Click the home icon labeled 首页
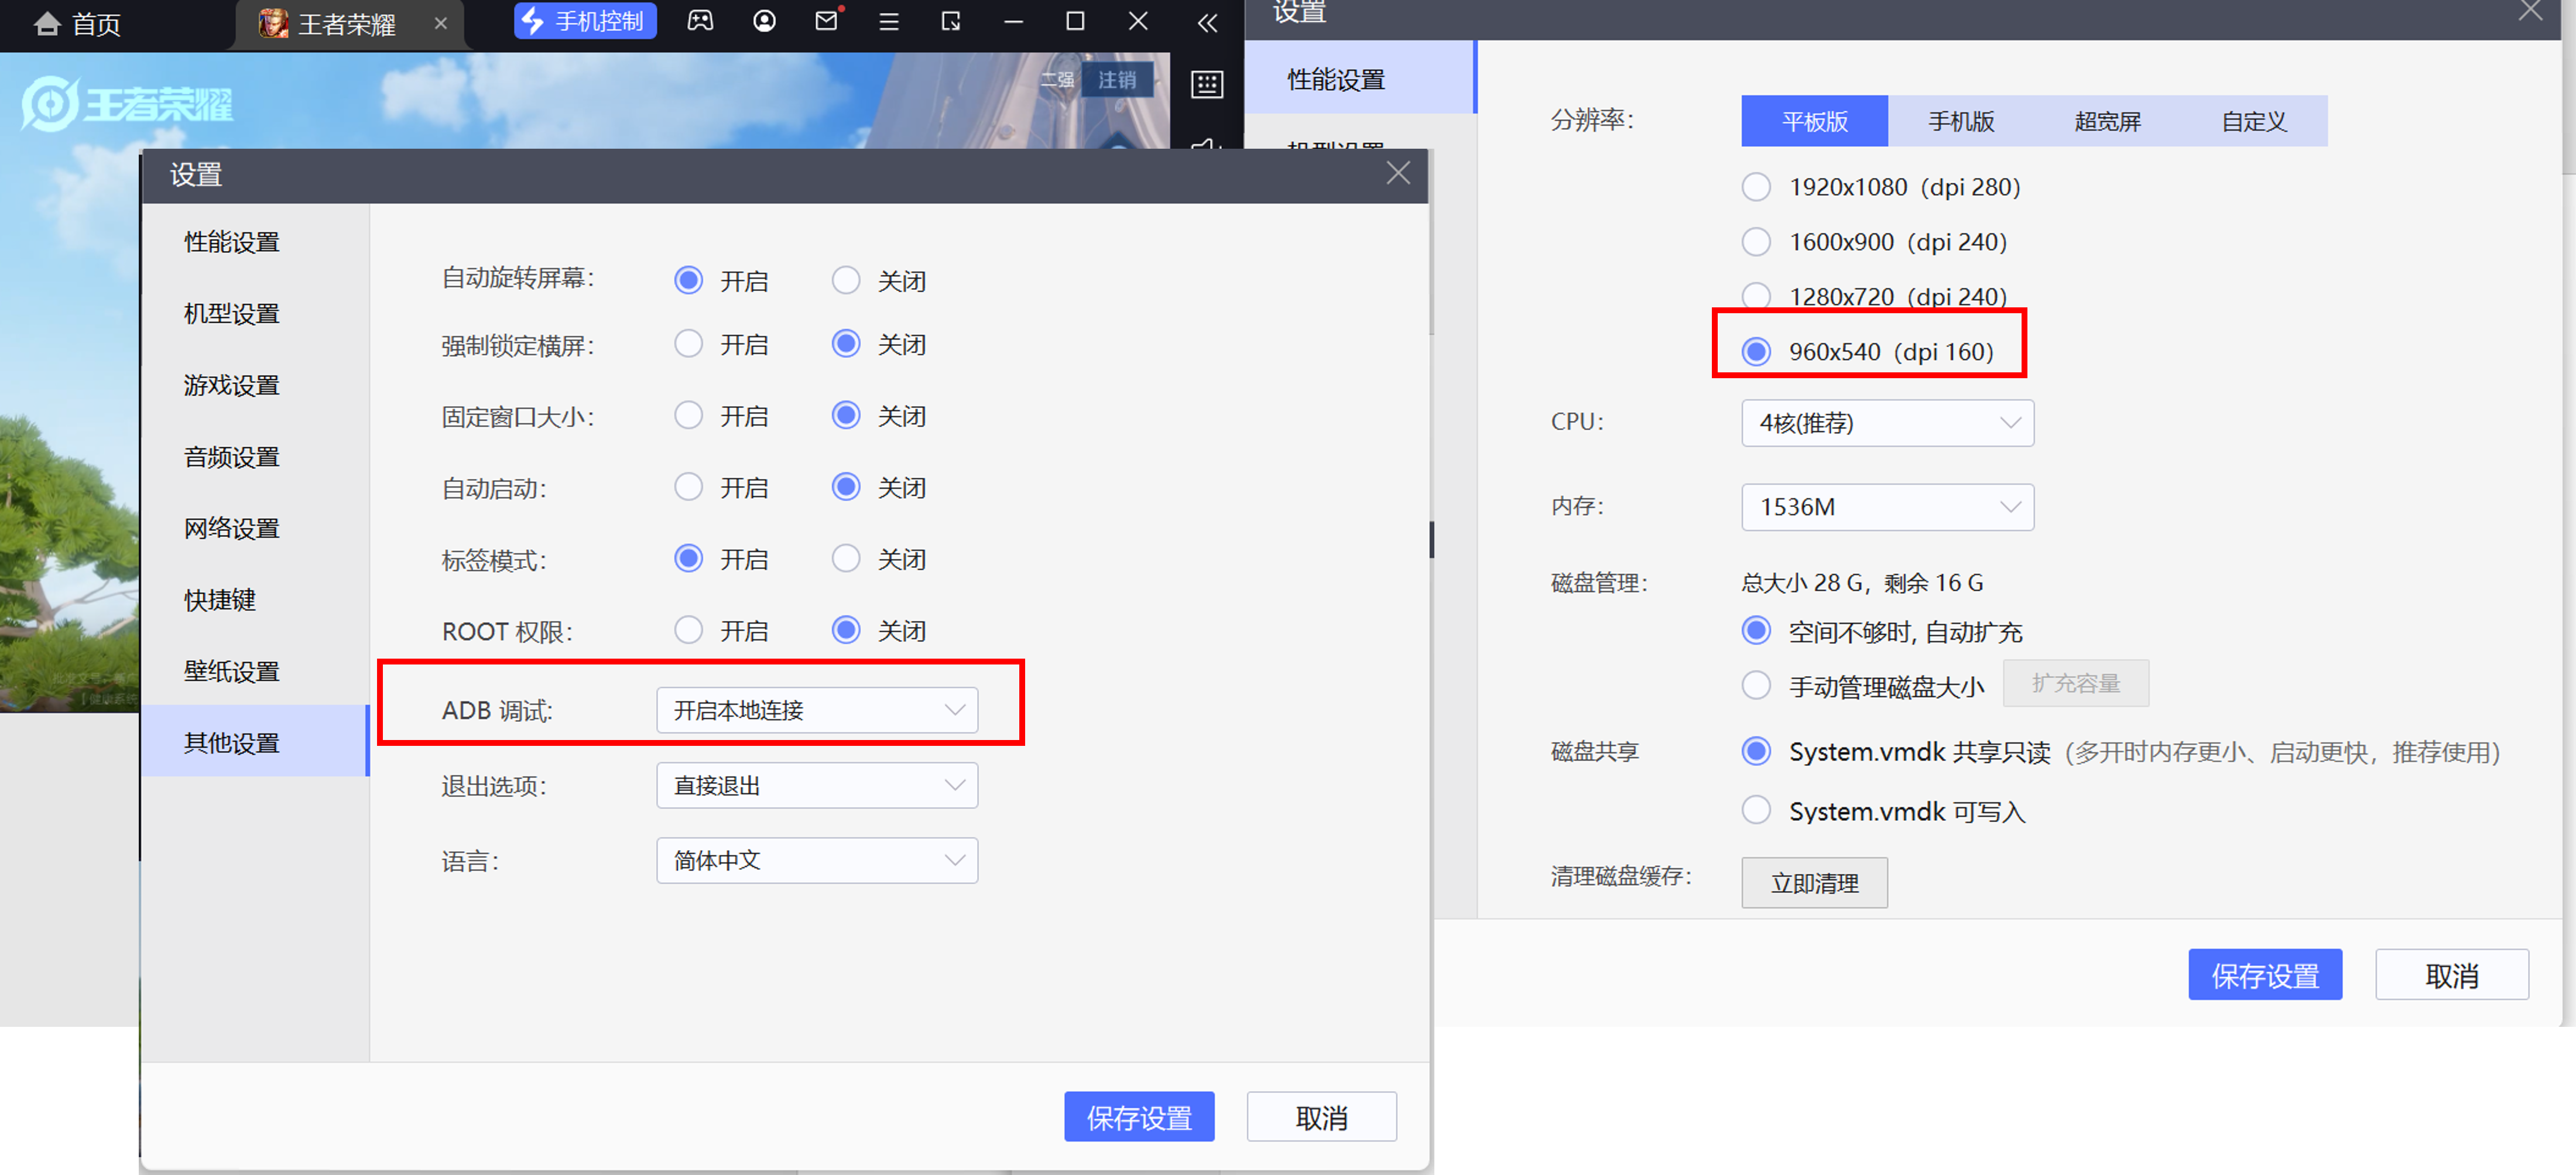Screen dimensions: 2576x1175 click(76, 23)
